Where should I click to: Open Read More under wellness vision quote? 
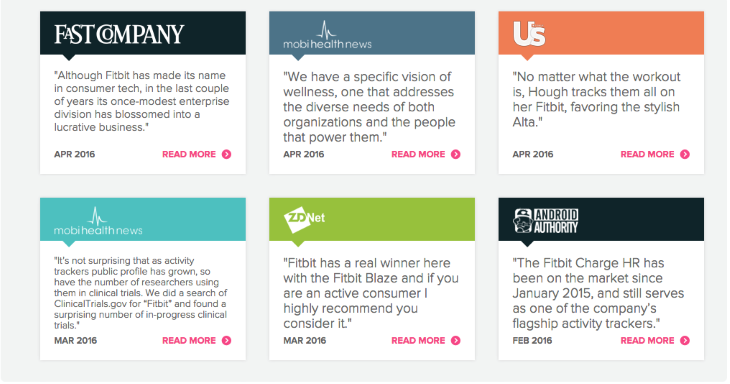[418, 154]
